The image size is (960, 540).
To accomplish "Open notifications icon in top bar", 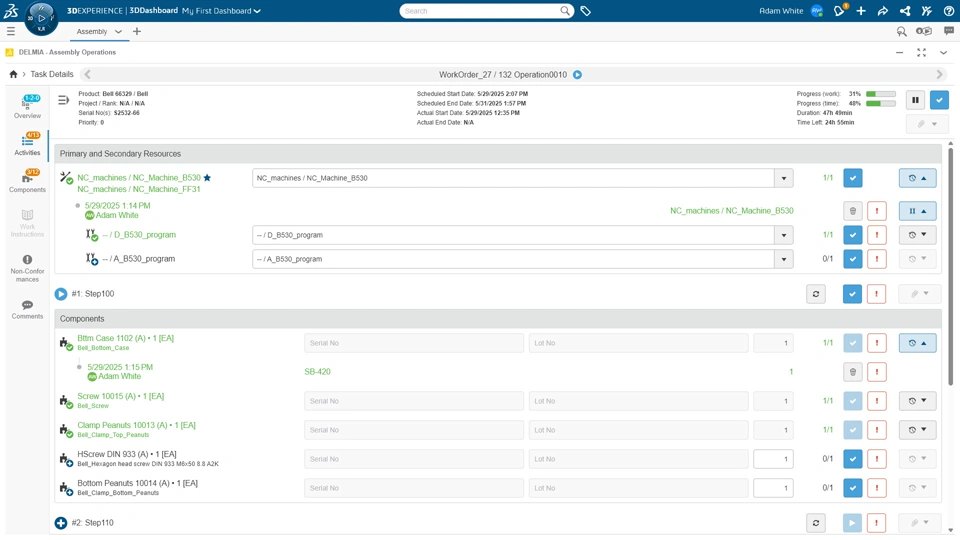I will pos(839,10).
